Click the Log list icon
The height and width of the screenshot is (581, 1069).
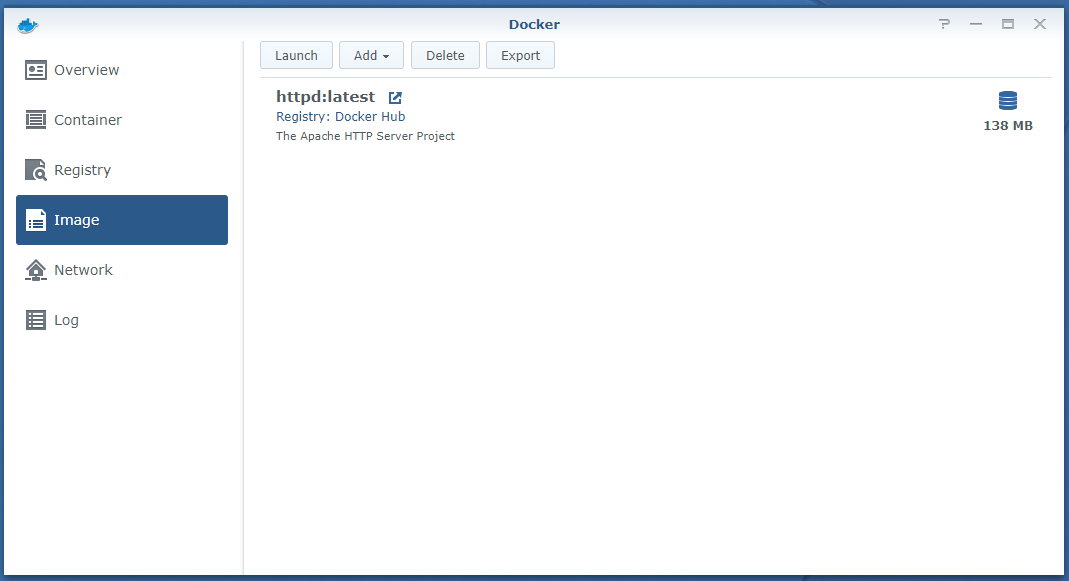[x=35, y=320]
